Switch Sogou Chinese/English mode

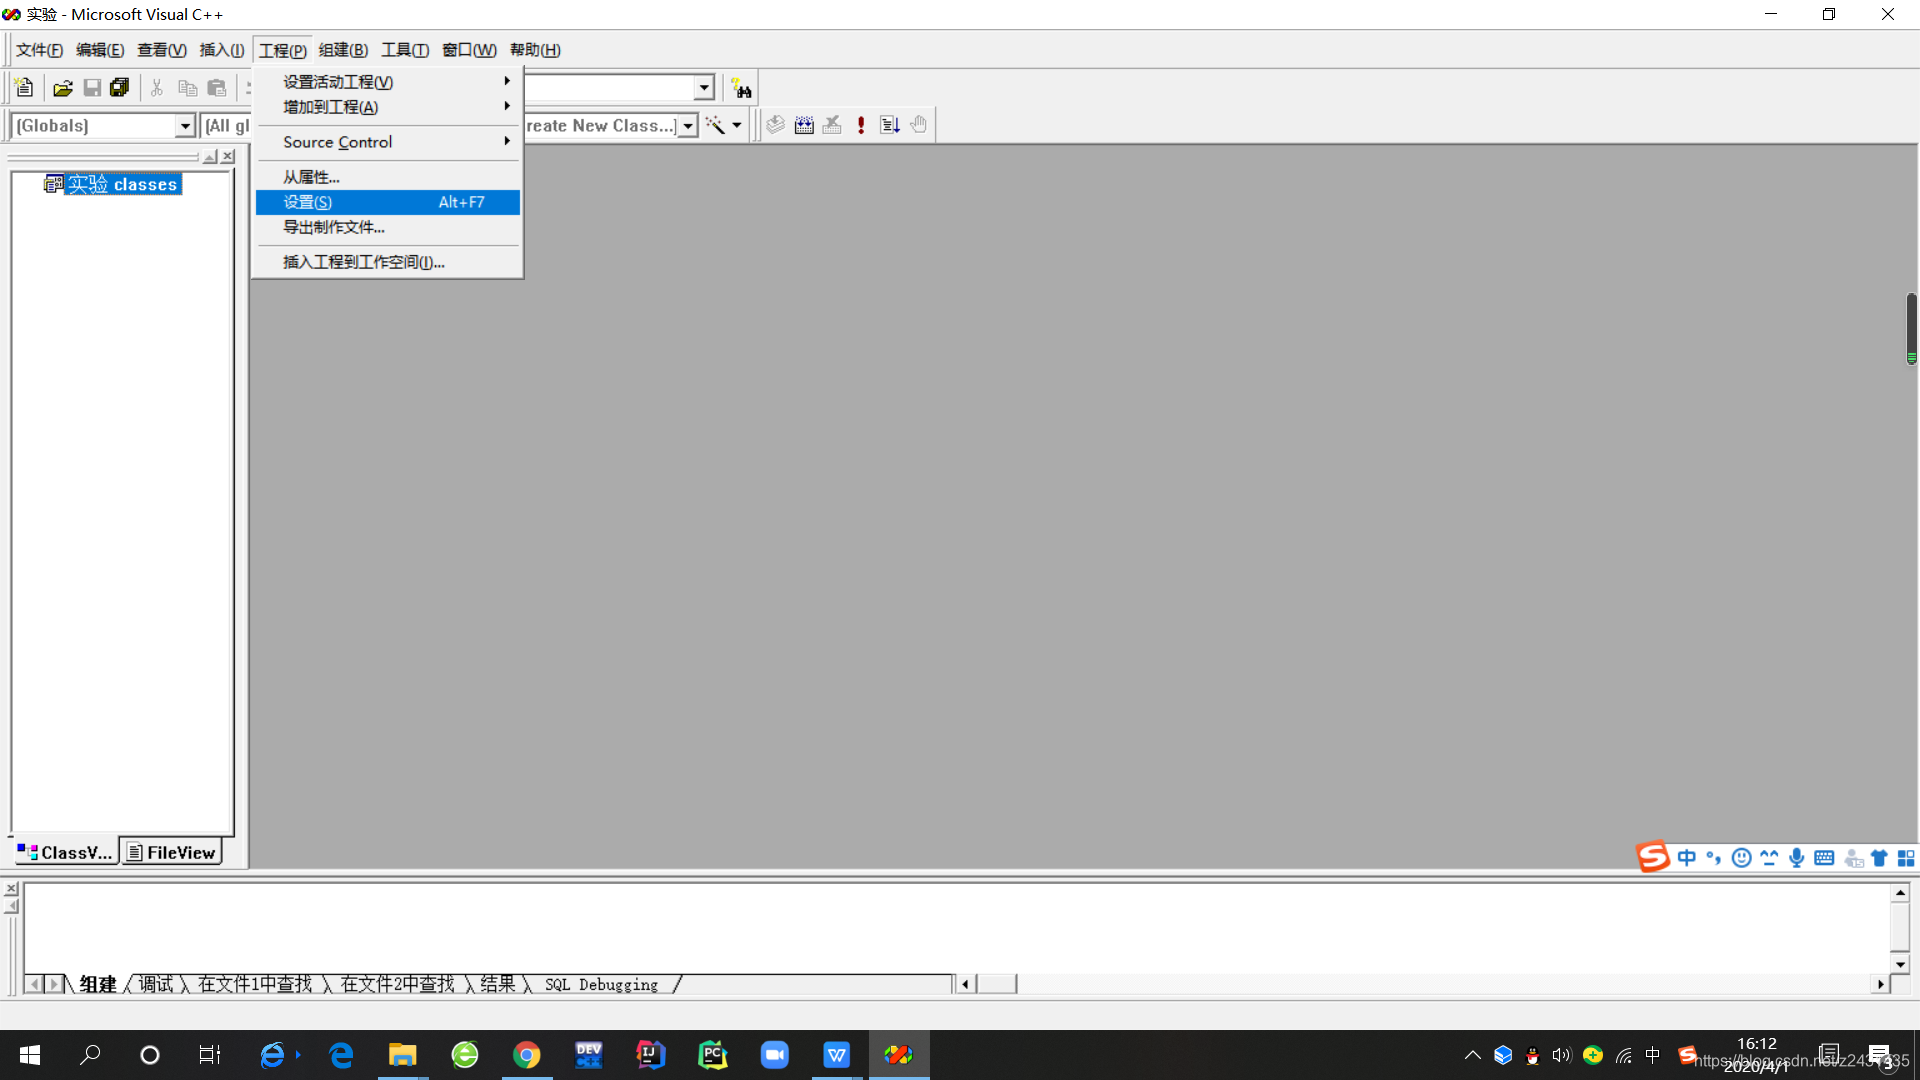1687,858
